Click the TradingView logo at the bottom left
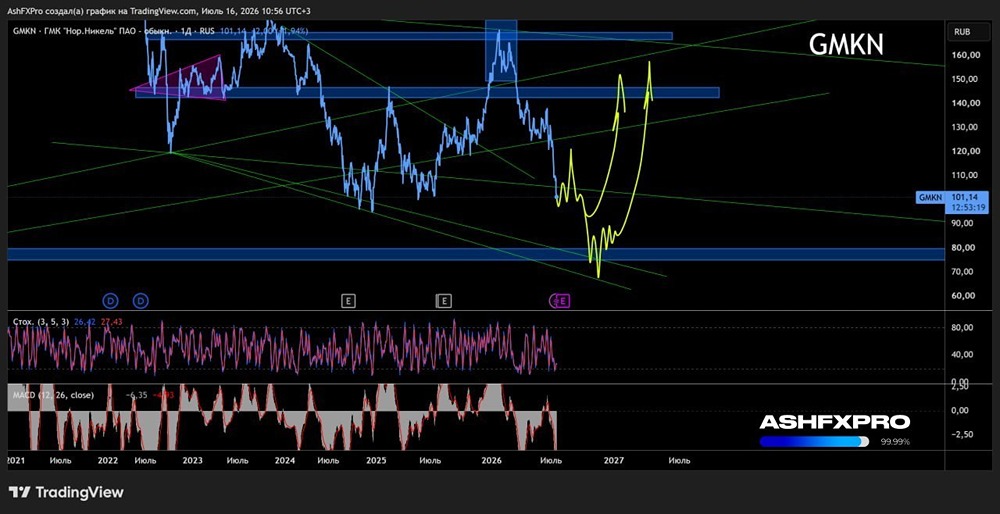Image resolution: width=1000 pixels, height=514 pixels. click(x=66, y=492)
